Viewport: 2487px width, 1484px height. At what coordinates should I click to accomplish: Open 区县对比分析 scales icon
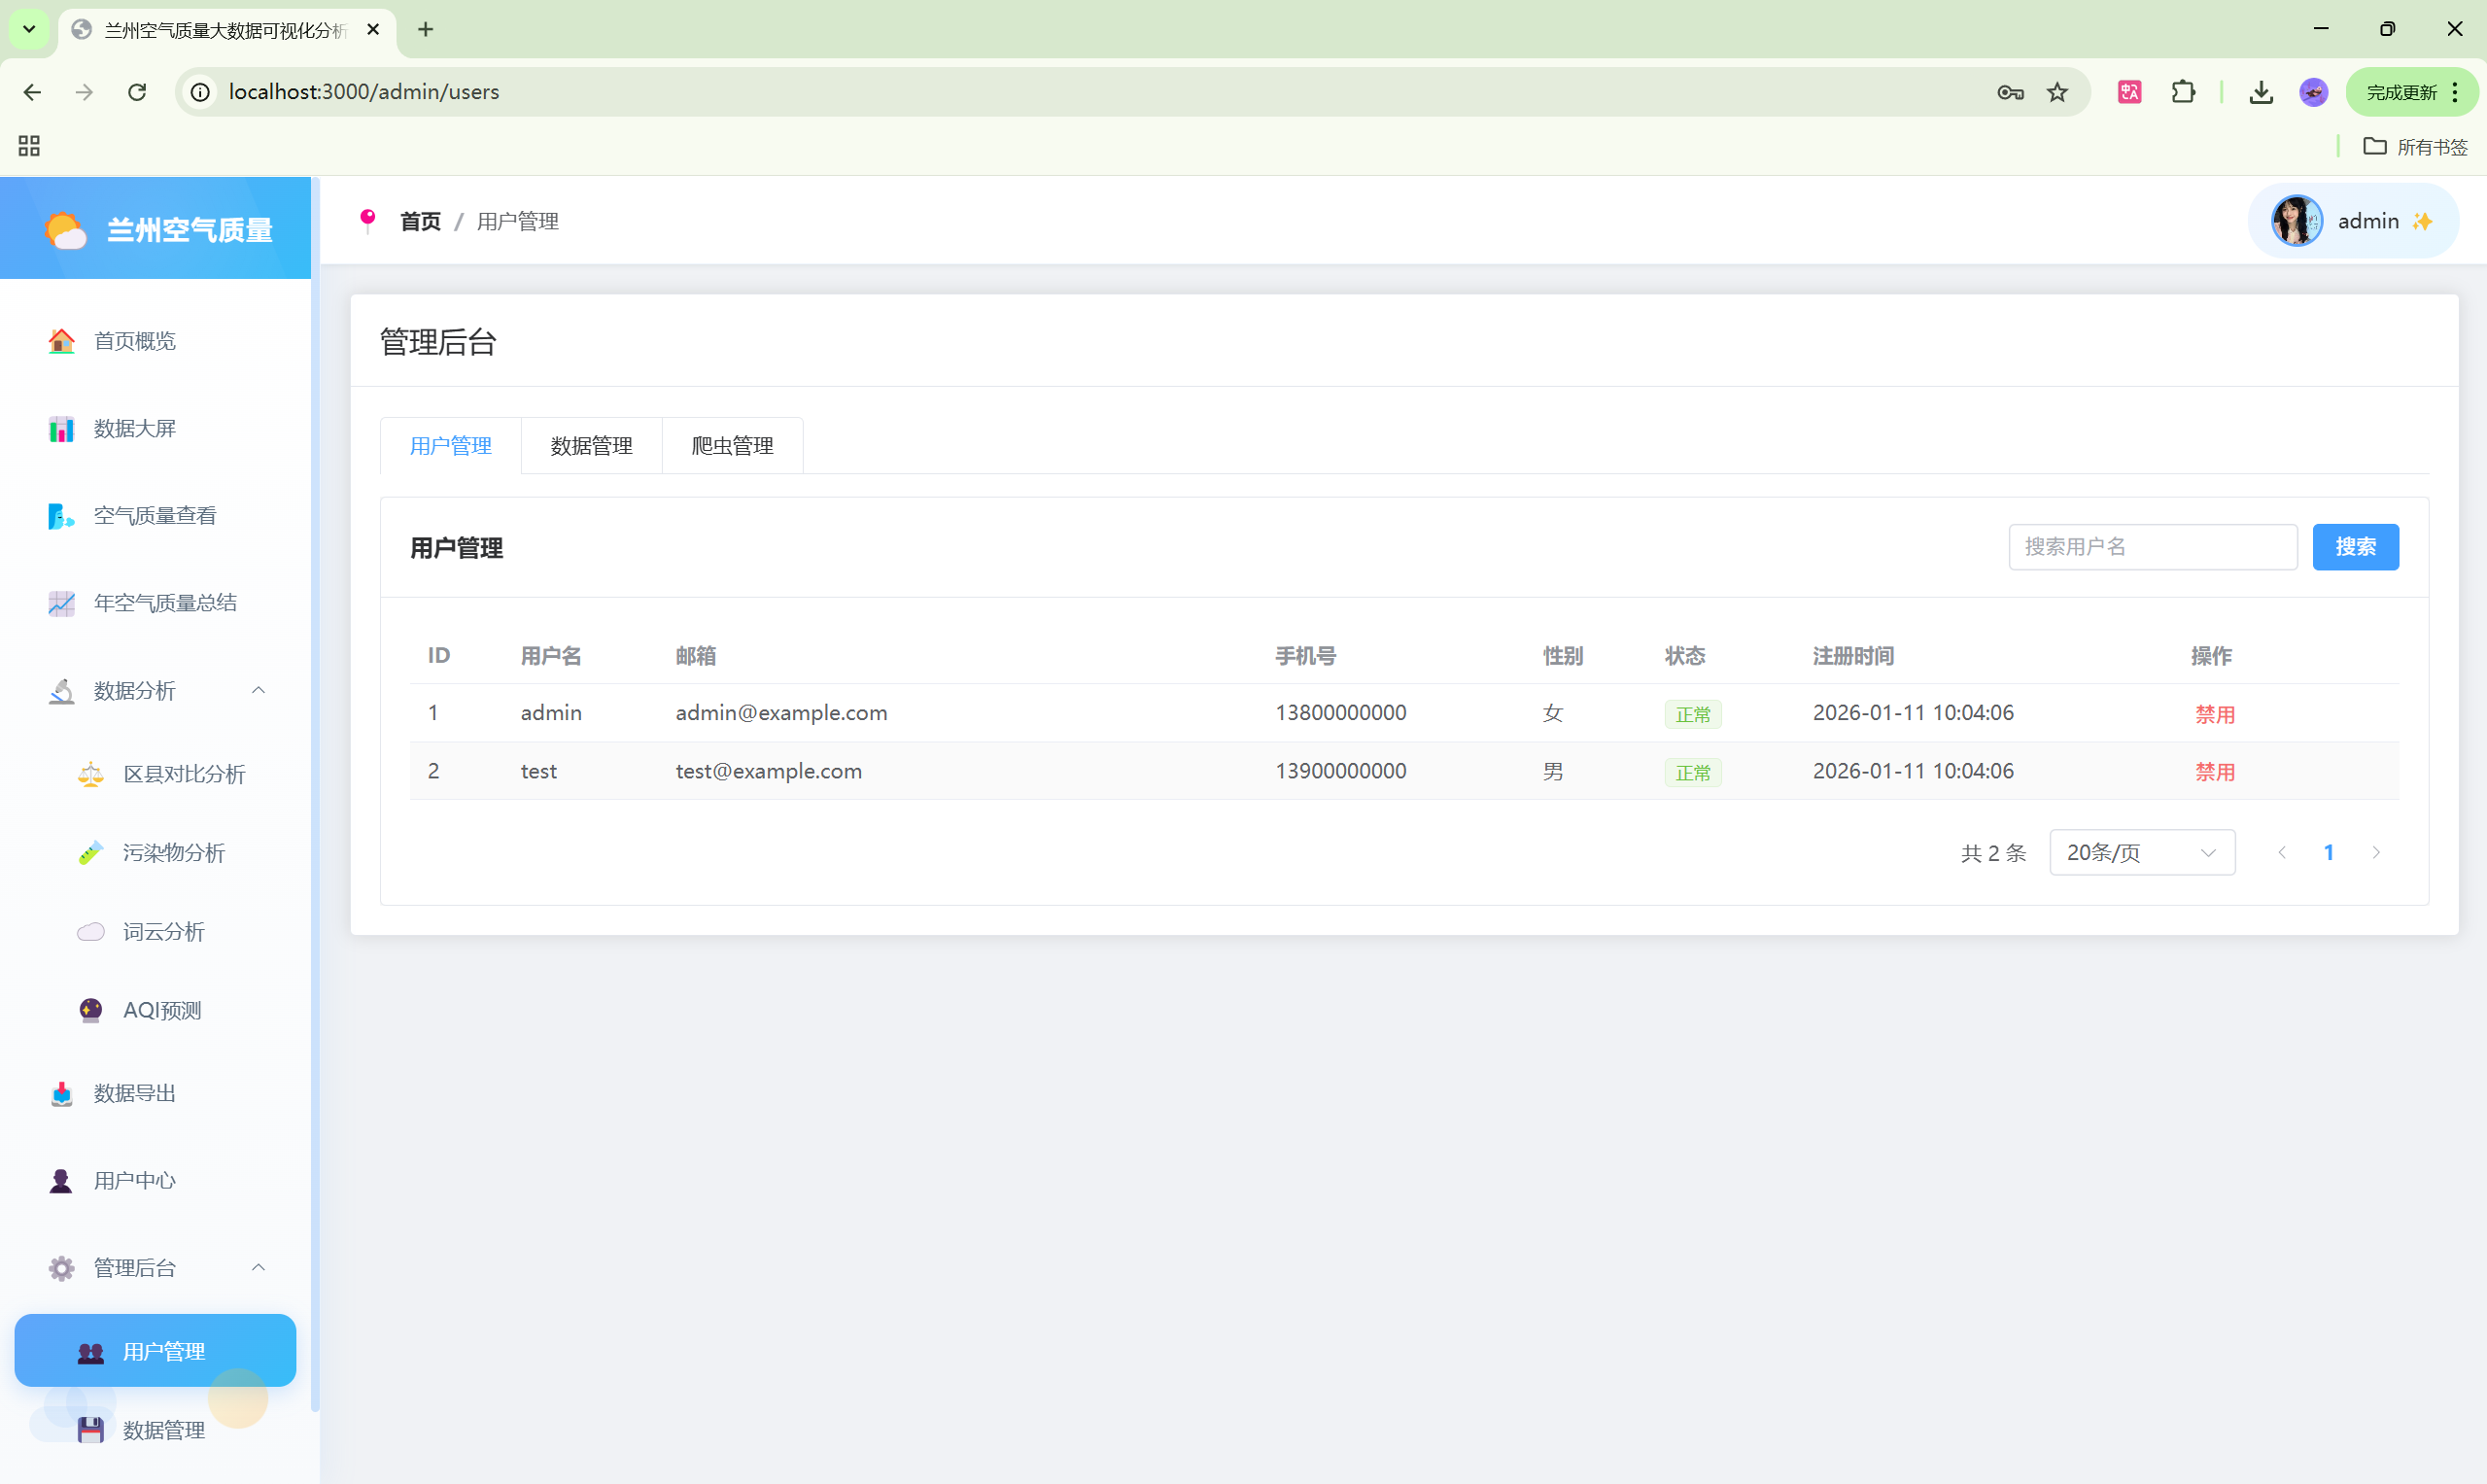pyautogui.click(x=91, y=774)
